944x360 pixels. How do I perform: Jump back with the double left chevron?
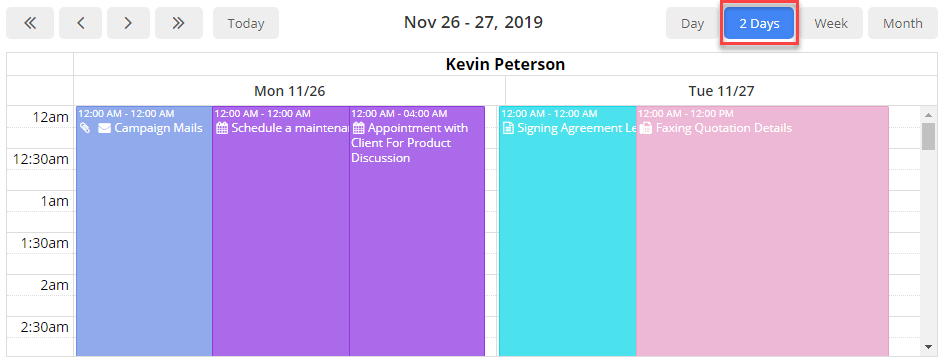[x=30, y=23]
